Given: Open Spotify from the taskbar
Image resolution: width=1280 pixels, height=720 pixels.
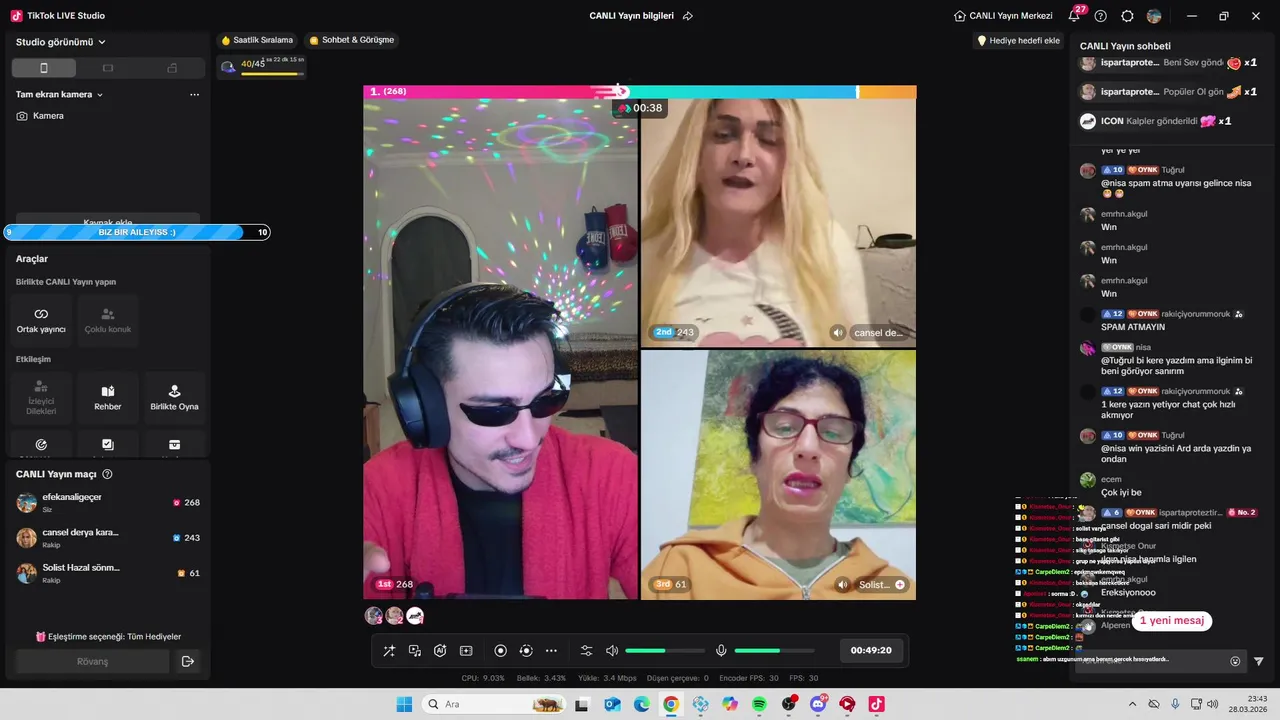Looking at the screenshot, I should coord(759,704).
